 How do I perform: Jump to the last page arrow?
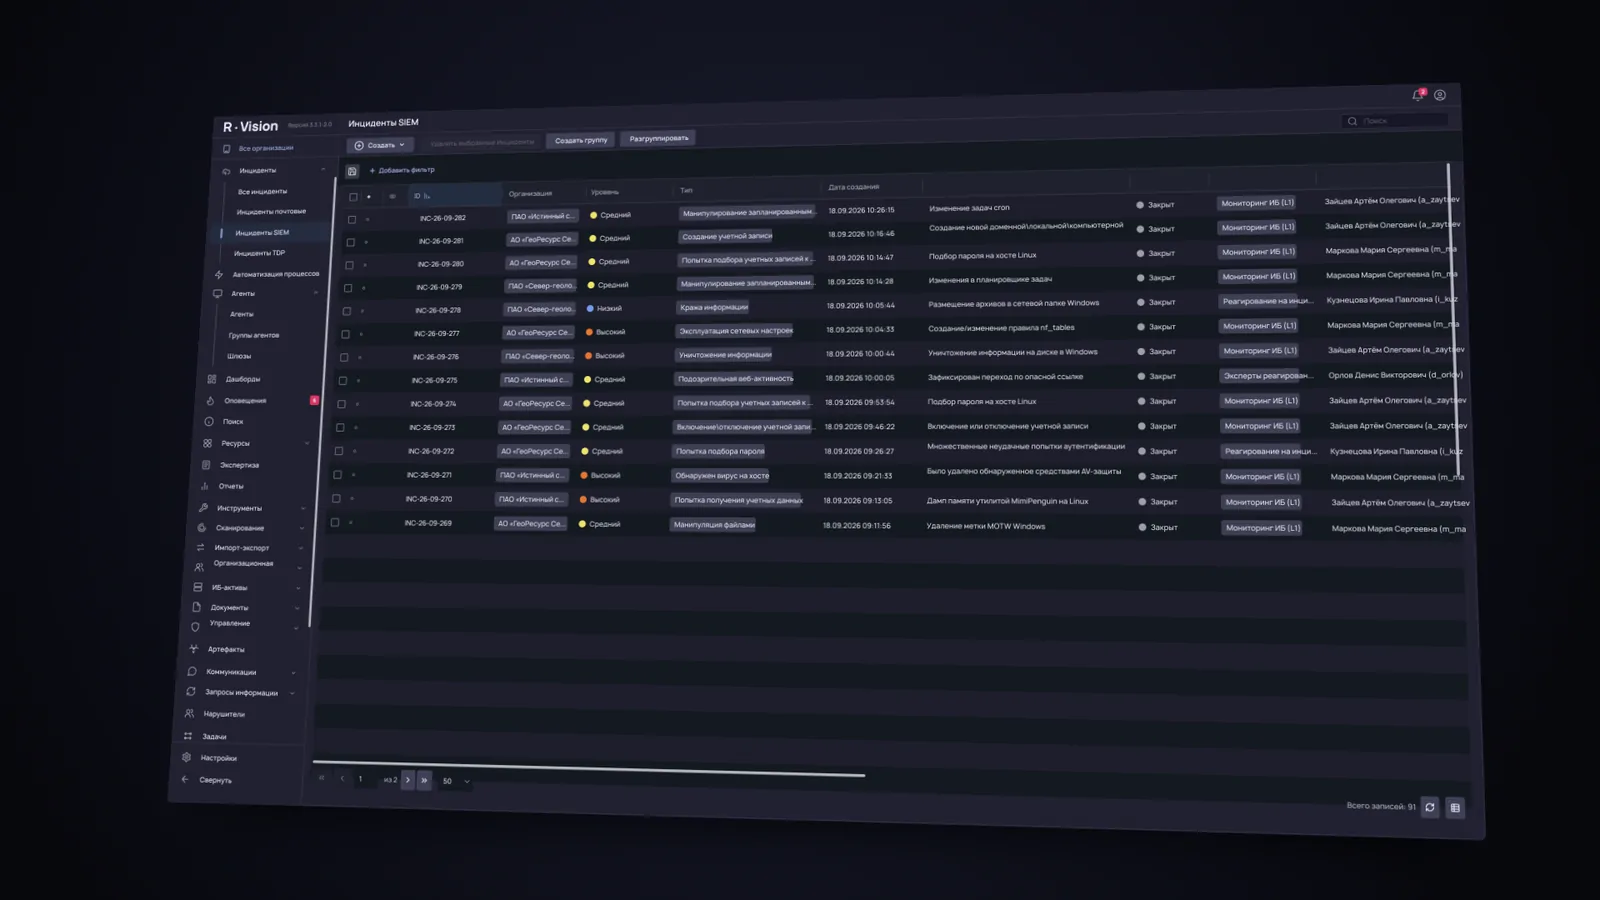coord(424,780)
